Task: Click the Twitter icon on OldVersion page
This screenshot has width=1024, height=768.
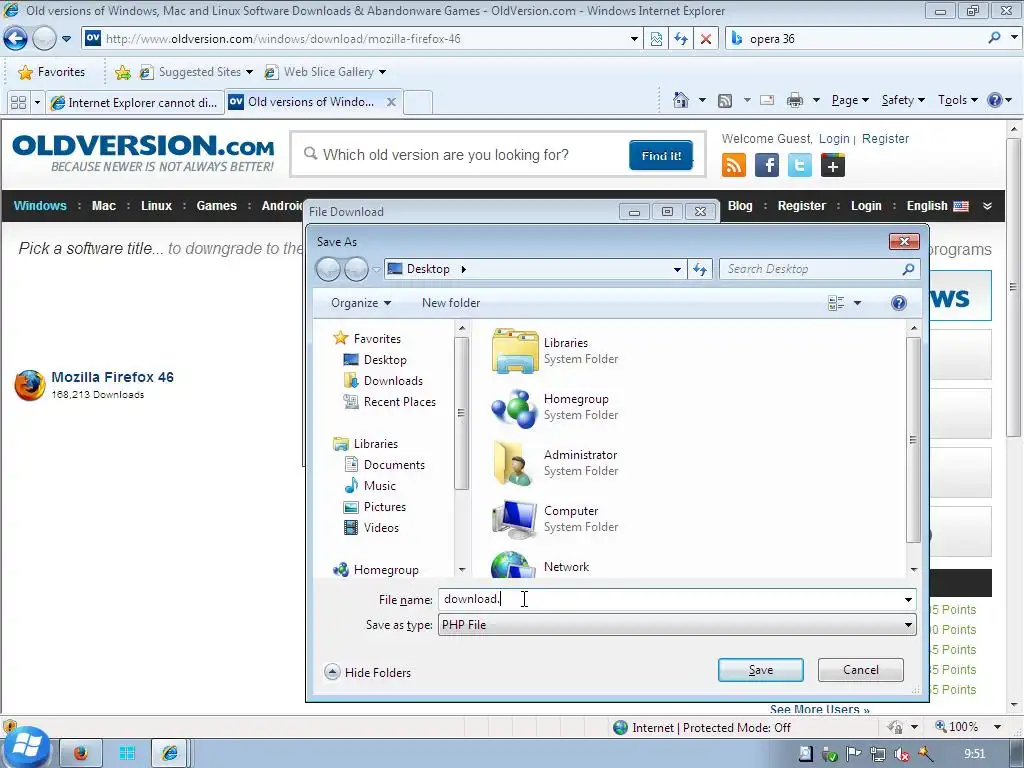Action: (x=799, y=165)
